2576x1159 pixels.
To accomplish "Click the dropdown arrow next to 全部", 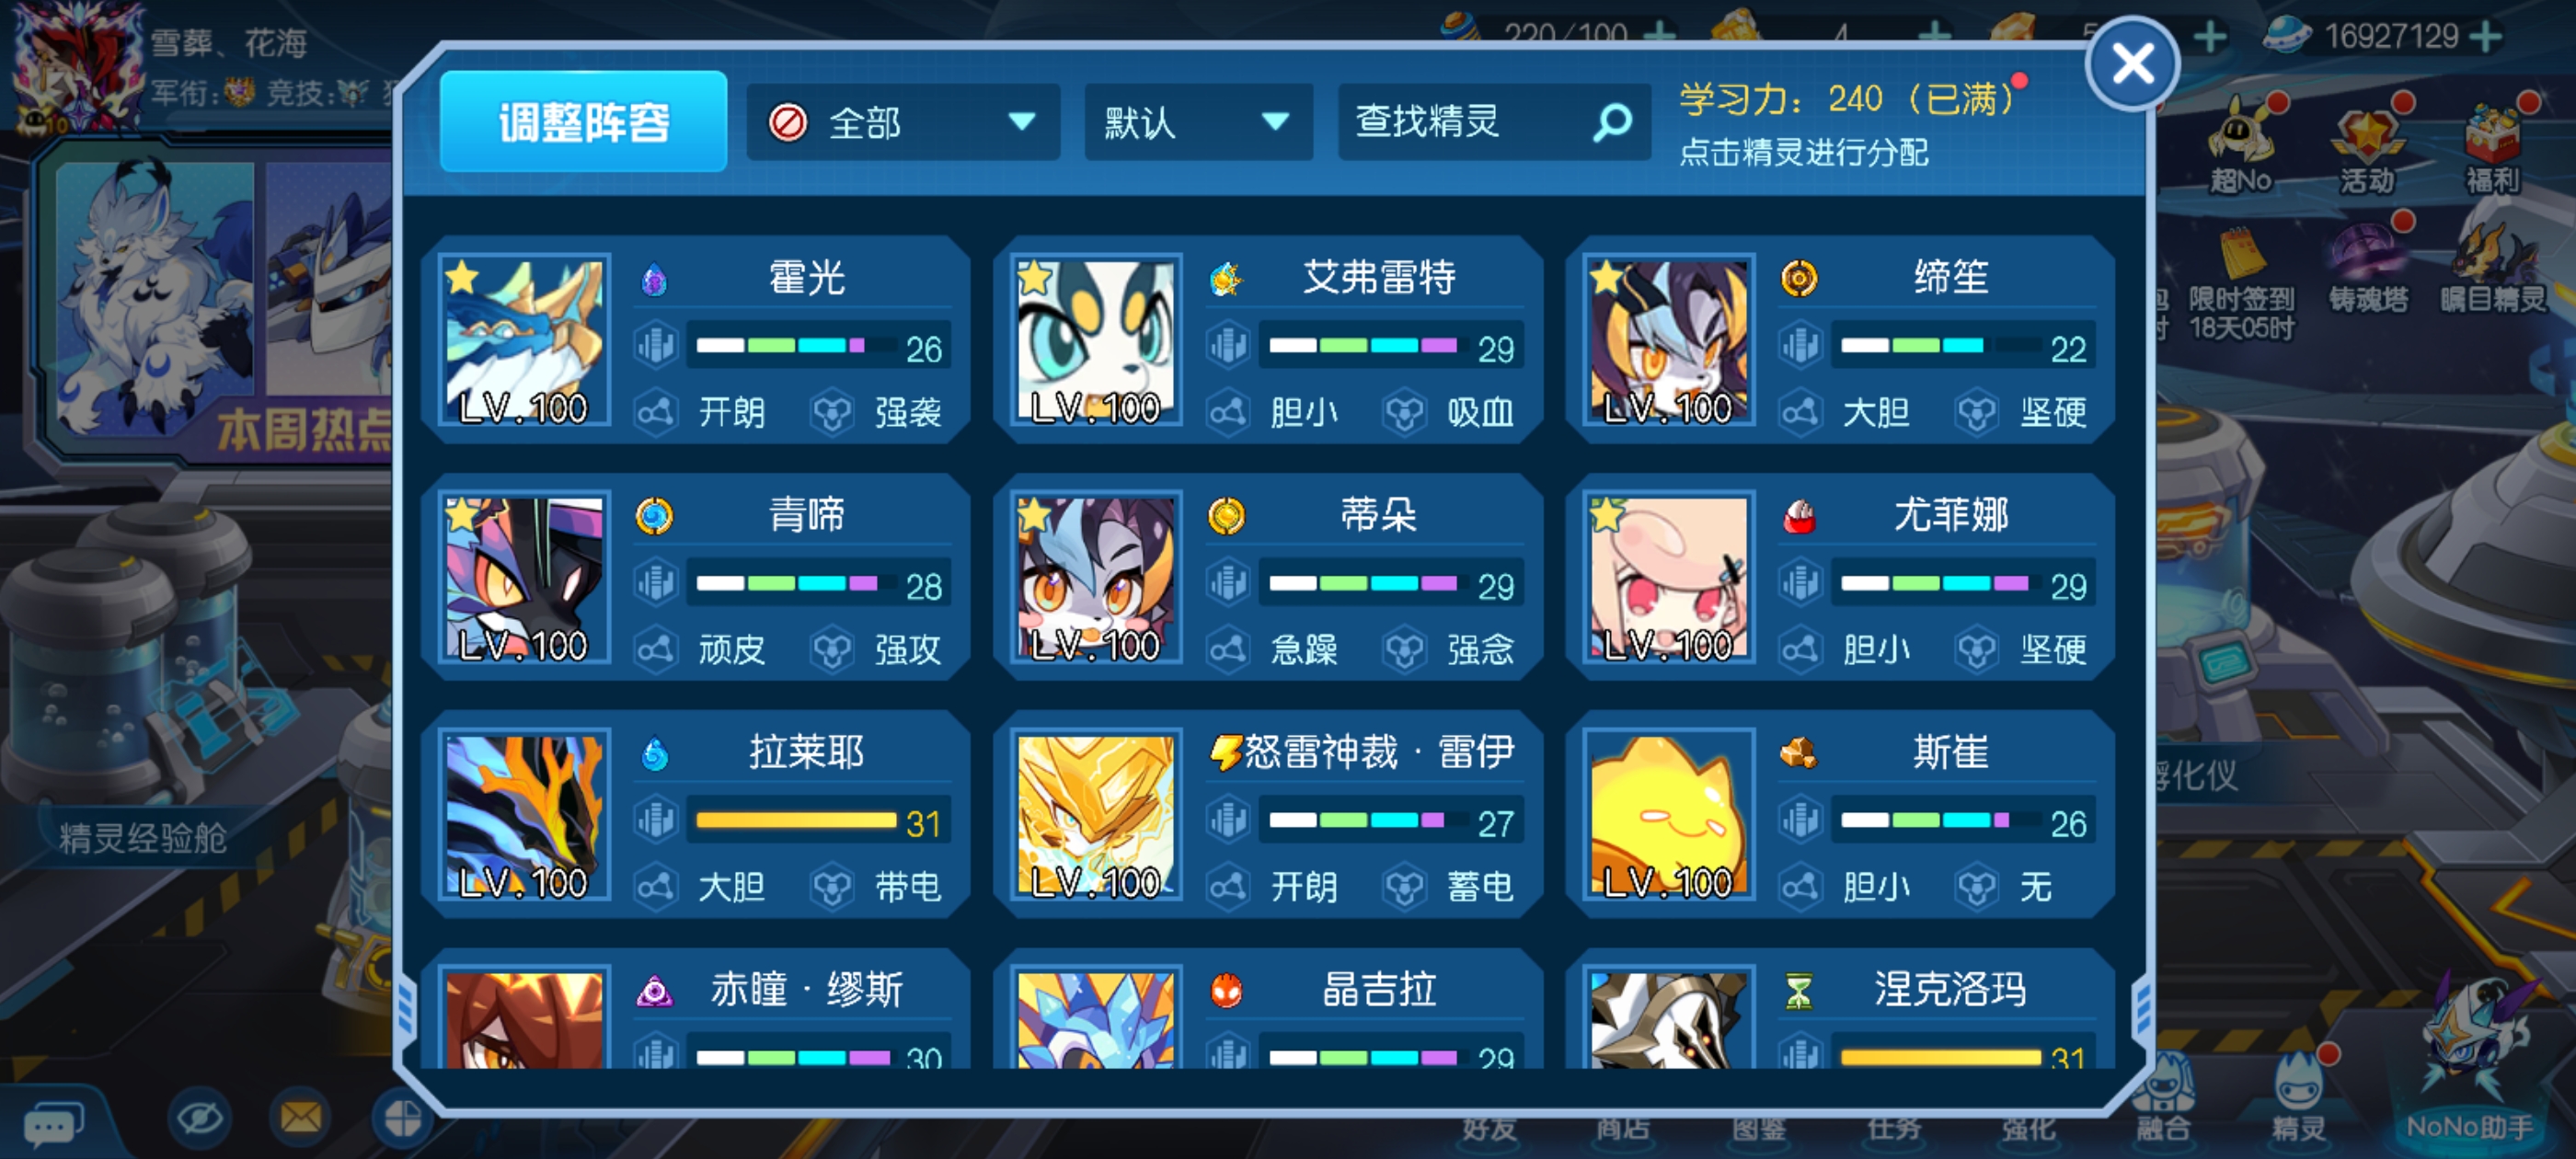I will [1021, 123].
